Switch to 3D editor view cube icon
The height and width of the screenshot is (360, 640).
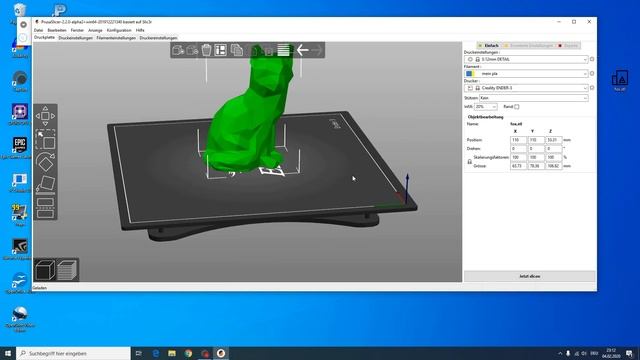(45, 270)
